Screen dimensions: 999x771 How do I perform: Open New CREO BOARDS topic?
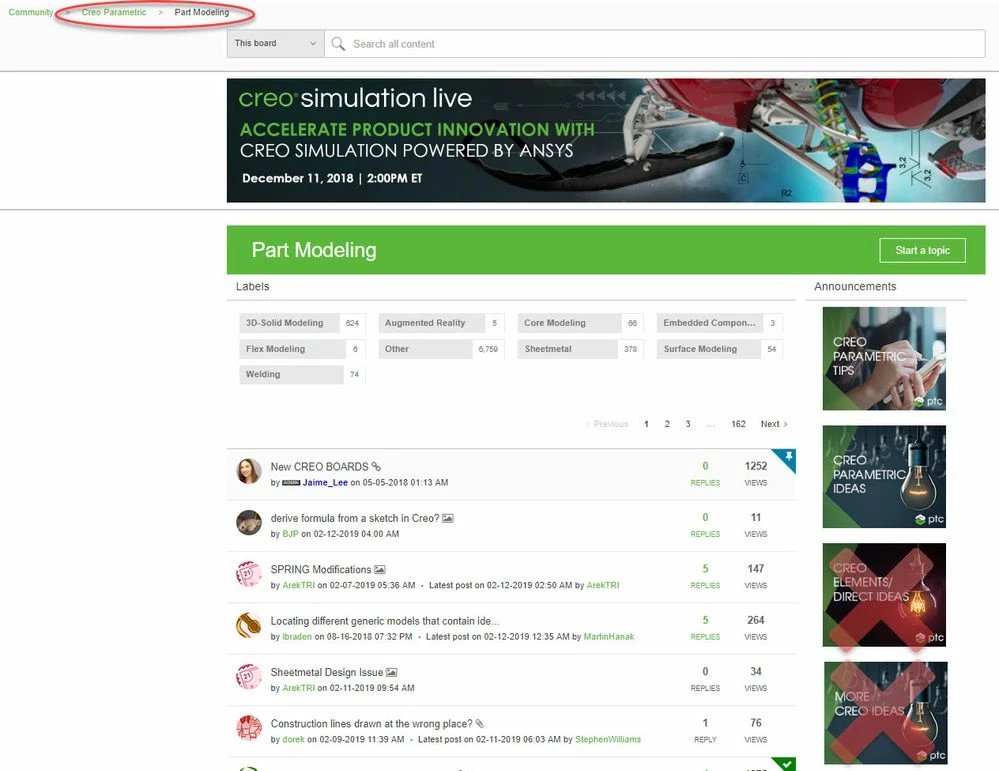point(319,466)
